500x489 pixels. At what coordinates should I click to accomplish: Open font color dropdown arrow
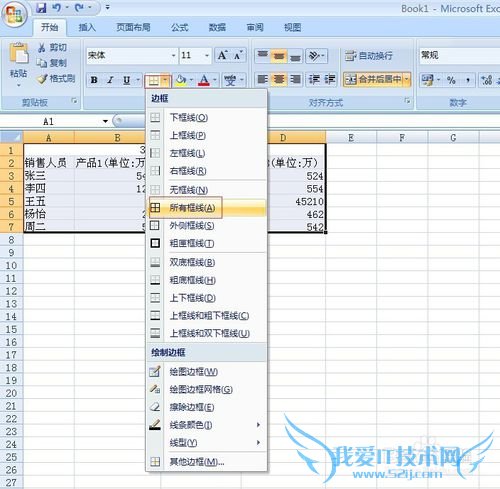point(215,80)
